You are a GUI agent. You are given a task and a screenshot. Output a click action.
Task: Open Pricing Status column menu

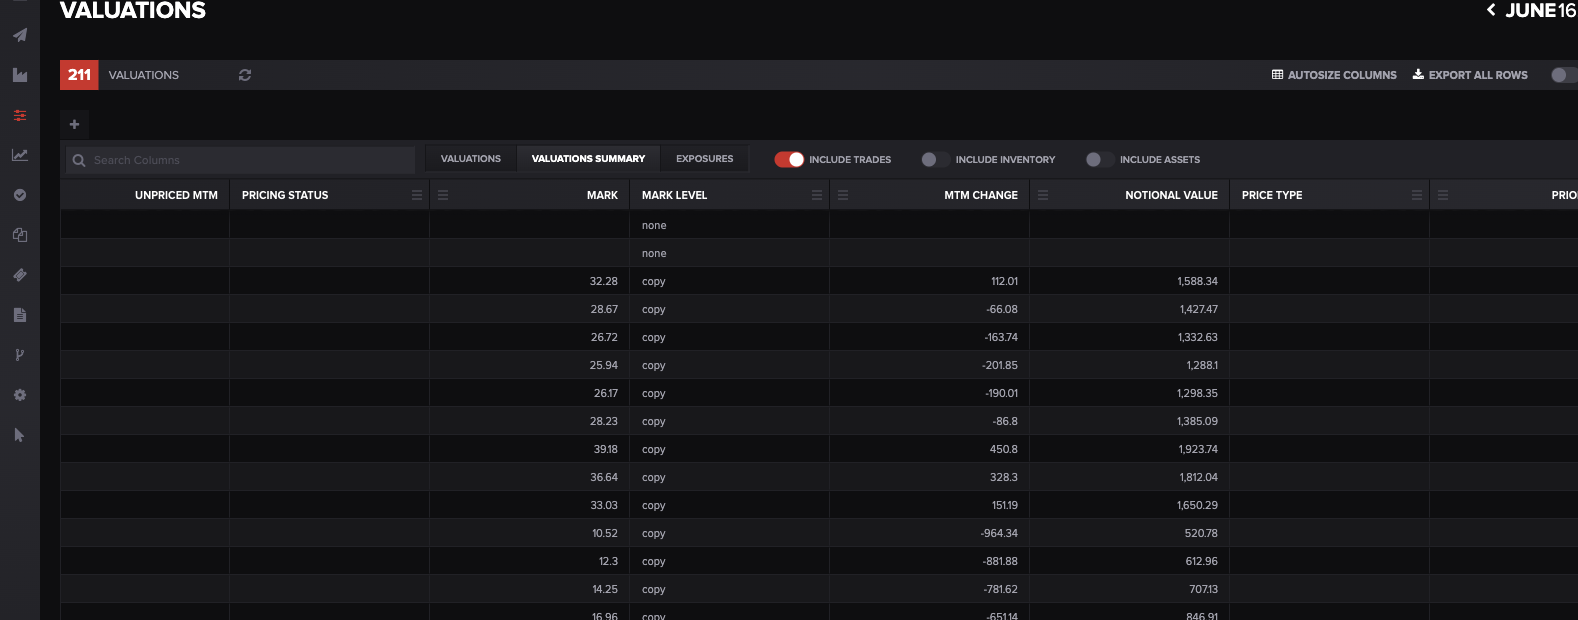[417, 195]
